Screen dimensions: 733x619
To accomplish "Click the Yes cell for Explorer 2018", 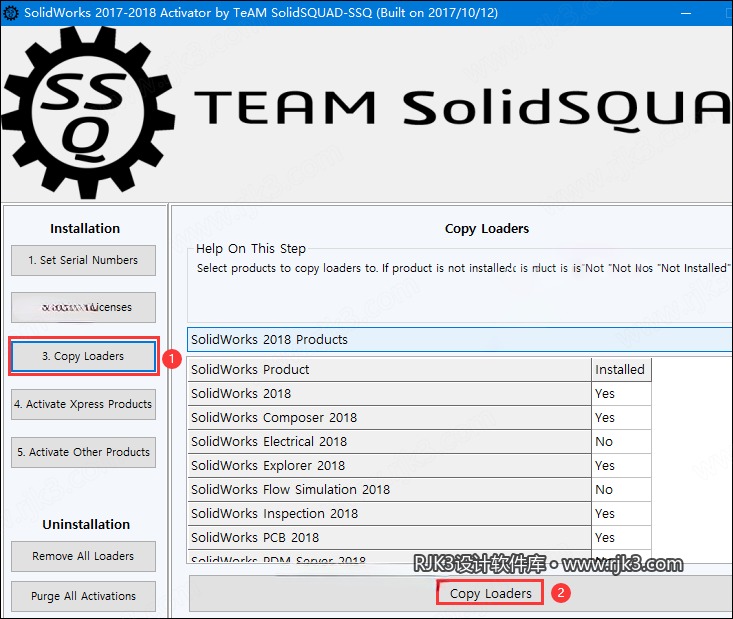I will coord(621,466).
